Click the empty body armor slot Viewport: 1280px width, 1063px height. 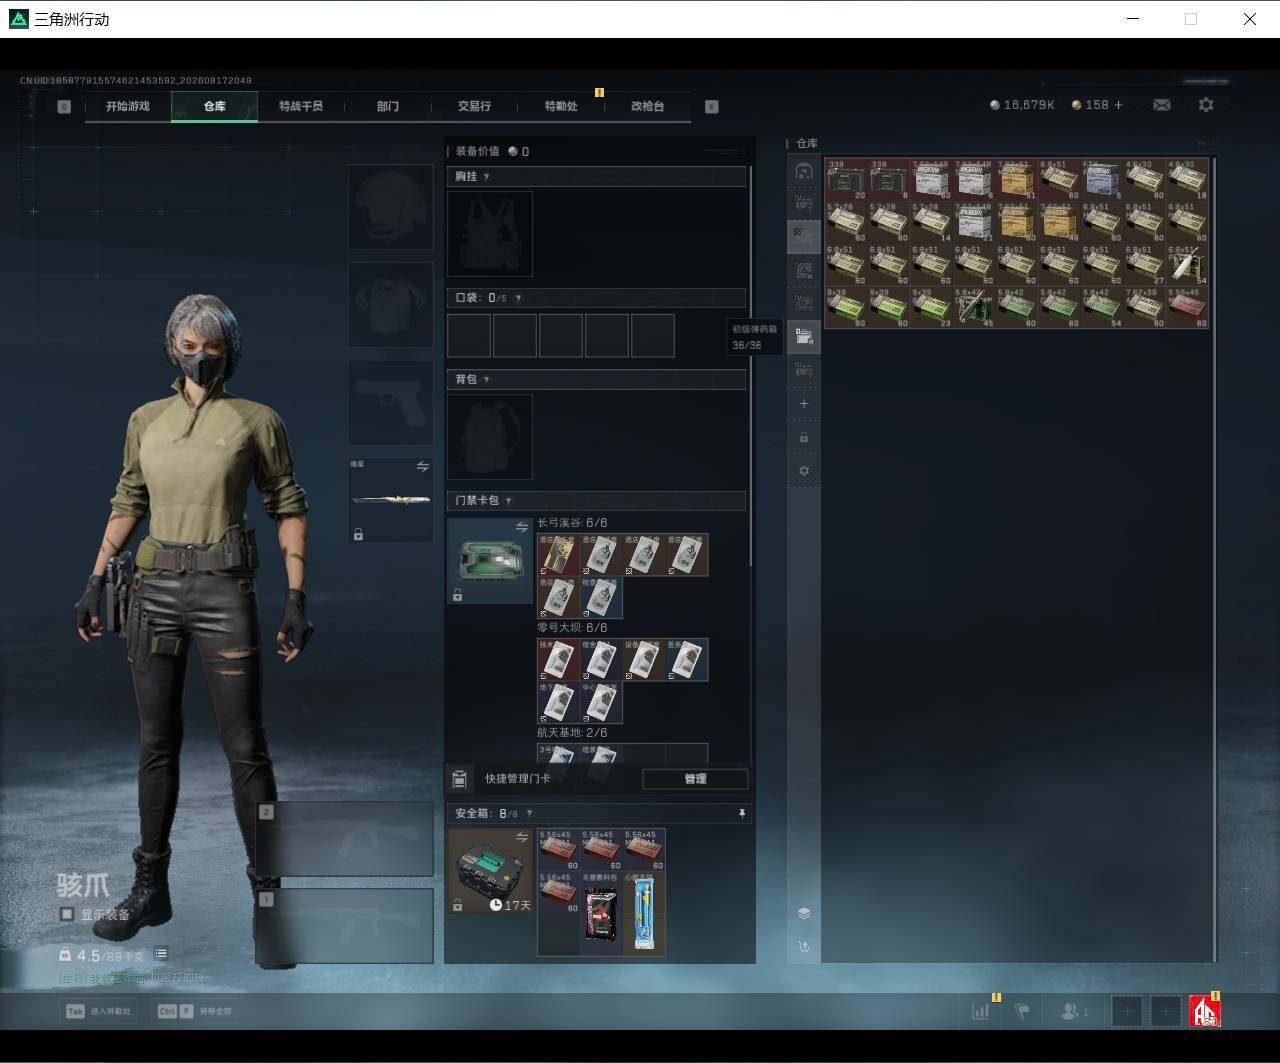(x=391, y=305)
